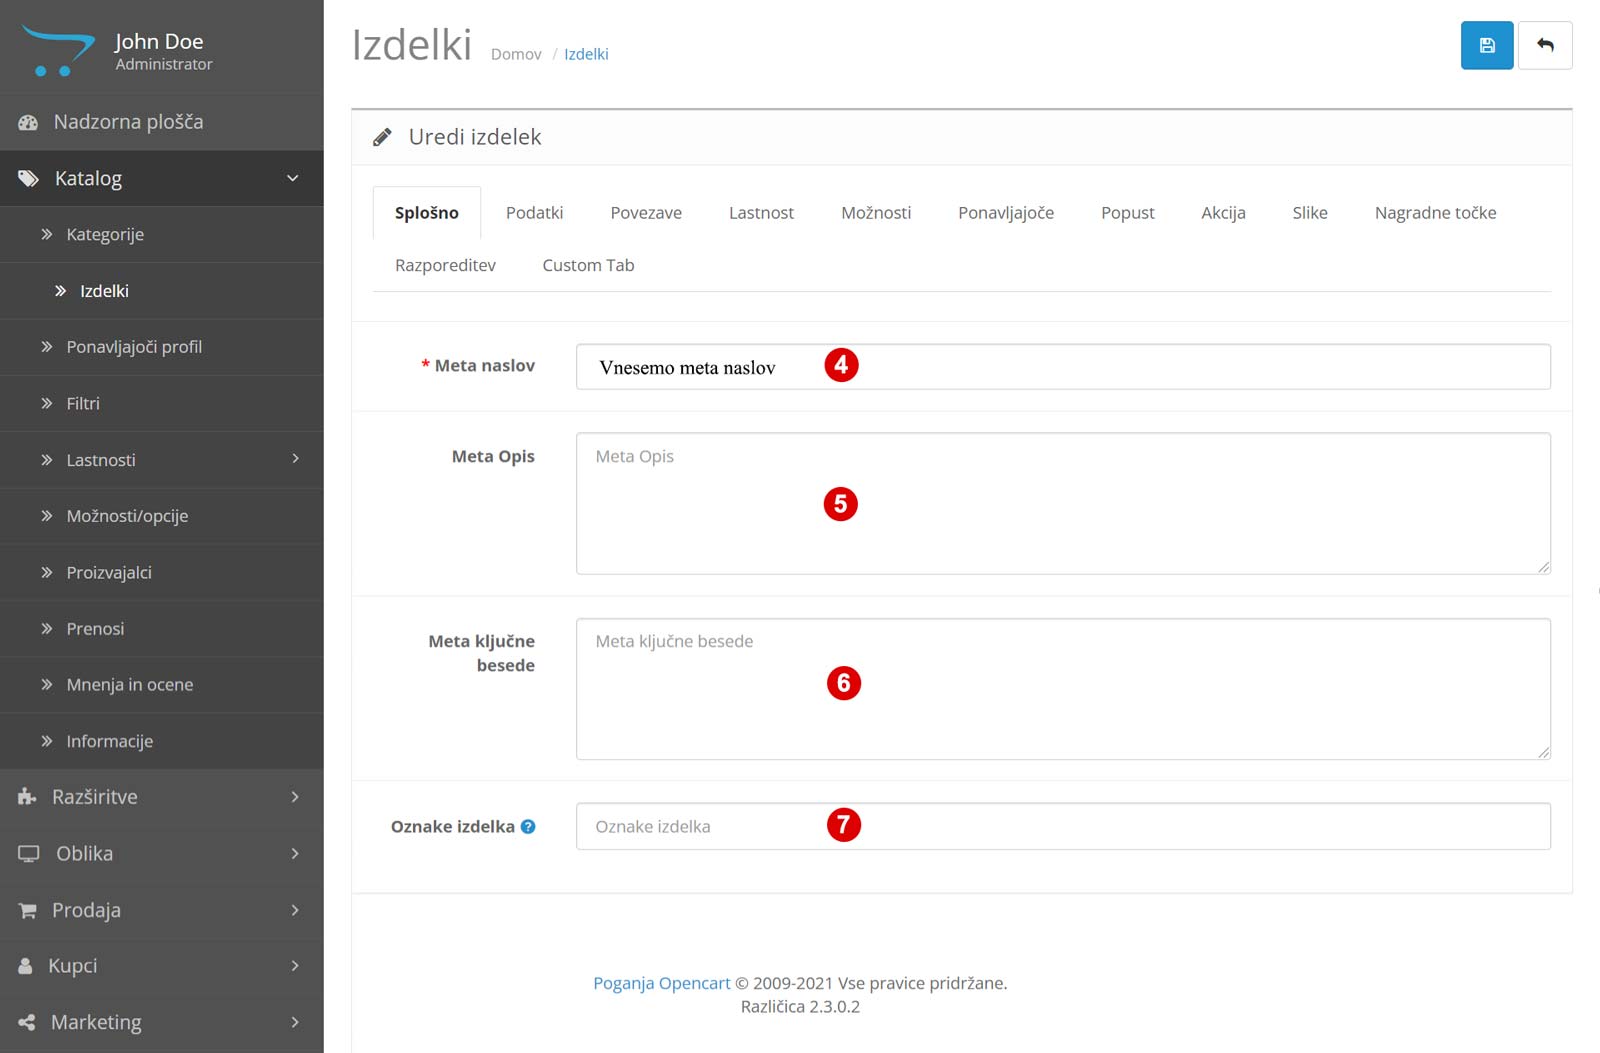1600x1053 pixels.
Task: Select the monitor icon beside Oblika
Action: pos(26,853)
